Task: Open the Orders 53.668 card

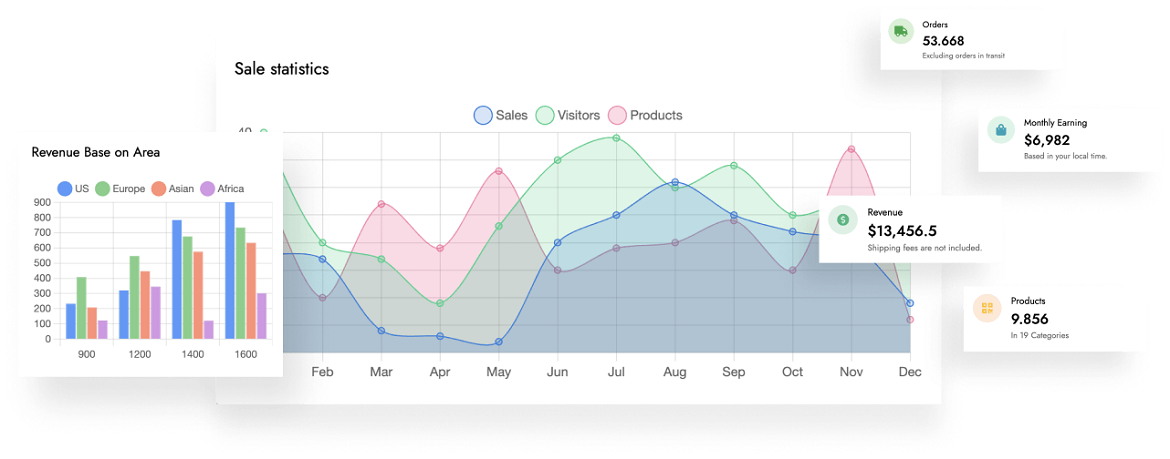Action: click(960, 41)
